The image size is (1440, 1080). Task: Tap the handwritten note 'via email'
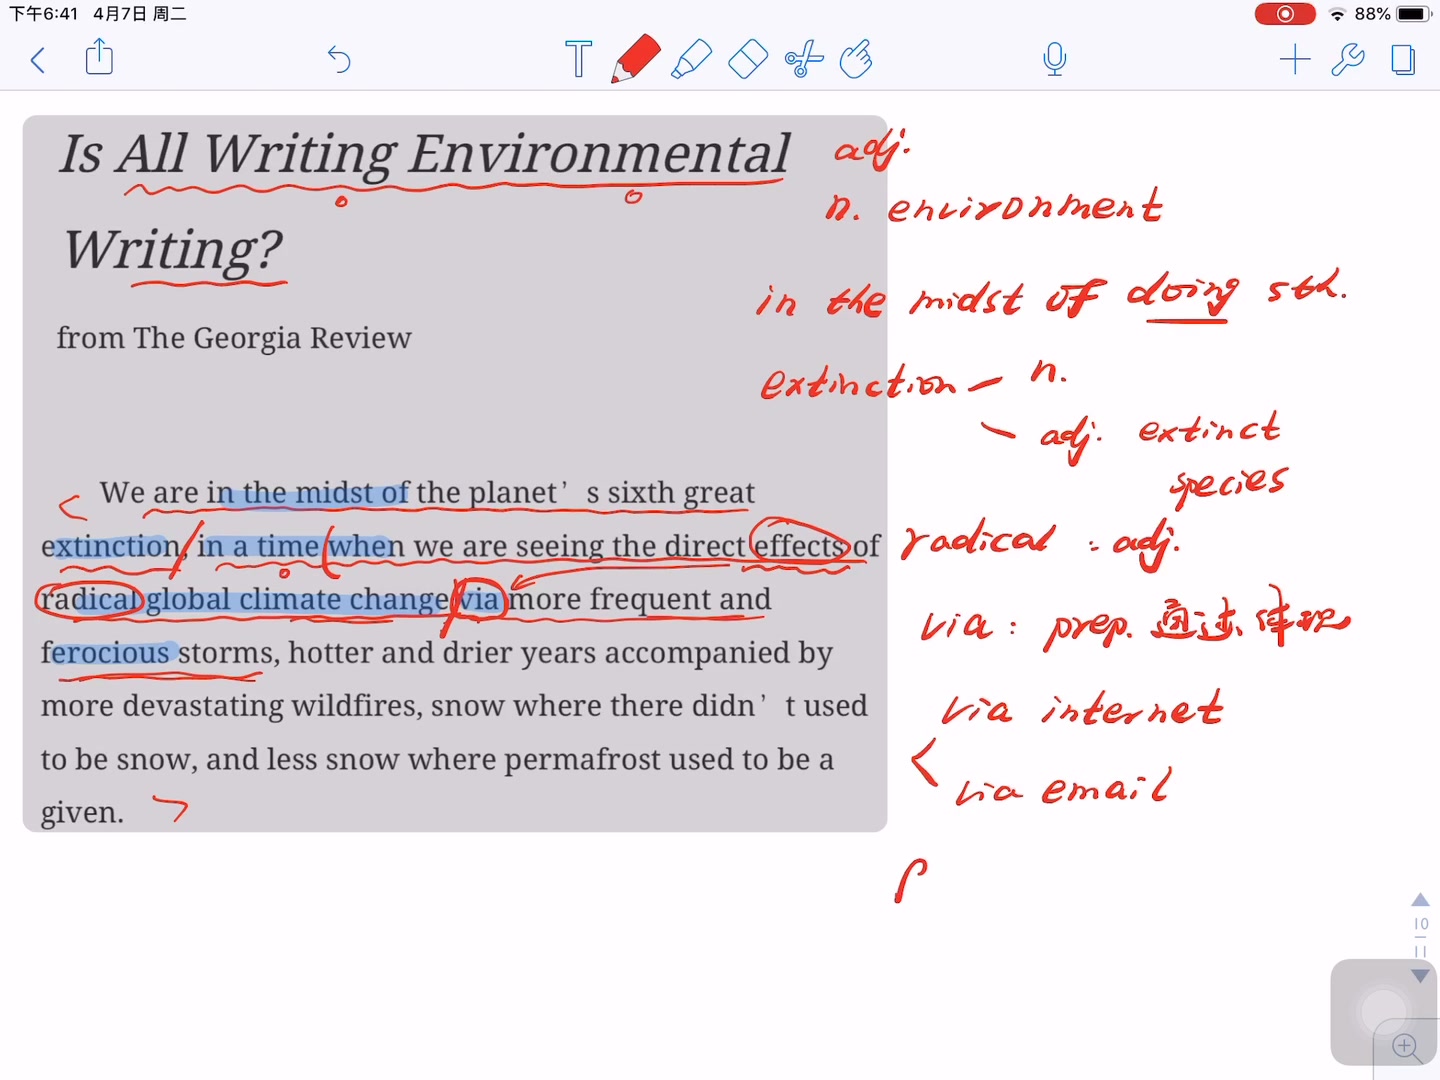[x=1062, y=788]
